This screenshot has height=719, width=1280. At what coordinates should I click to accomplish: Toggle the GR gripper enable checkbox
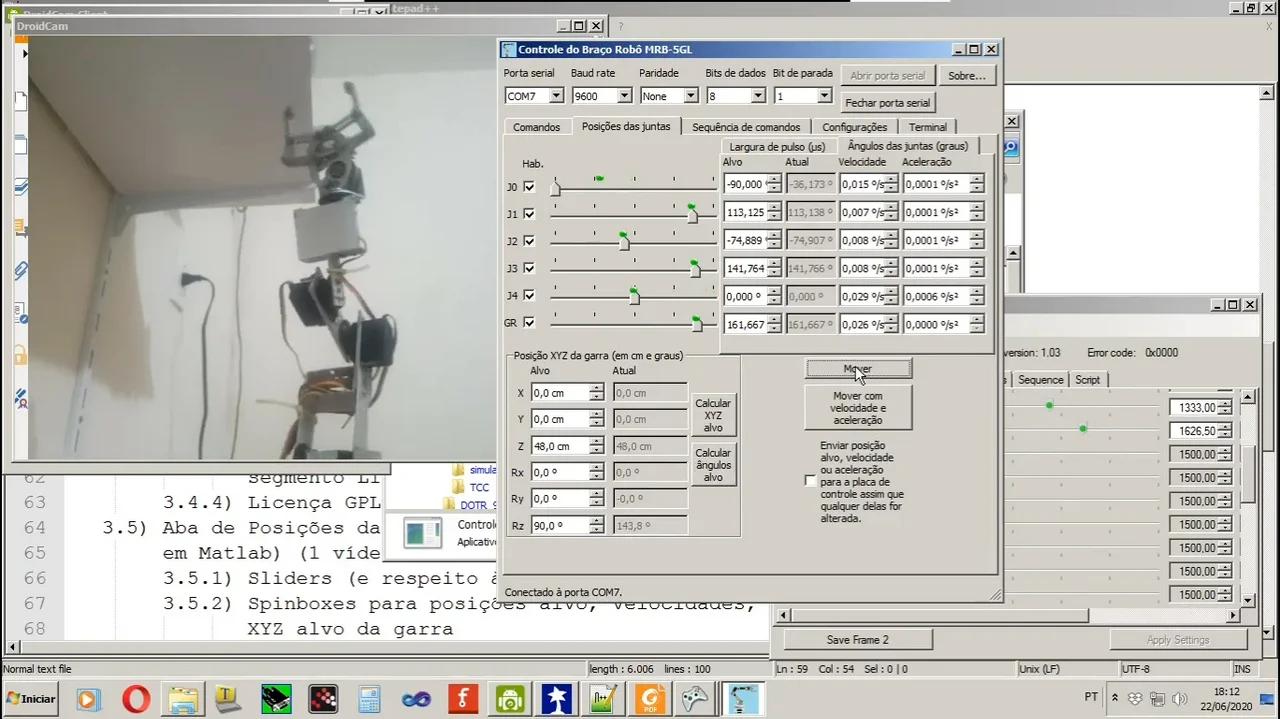point(529,323)
